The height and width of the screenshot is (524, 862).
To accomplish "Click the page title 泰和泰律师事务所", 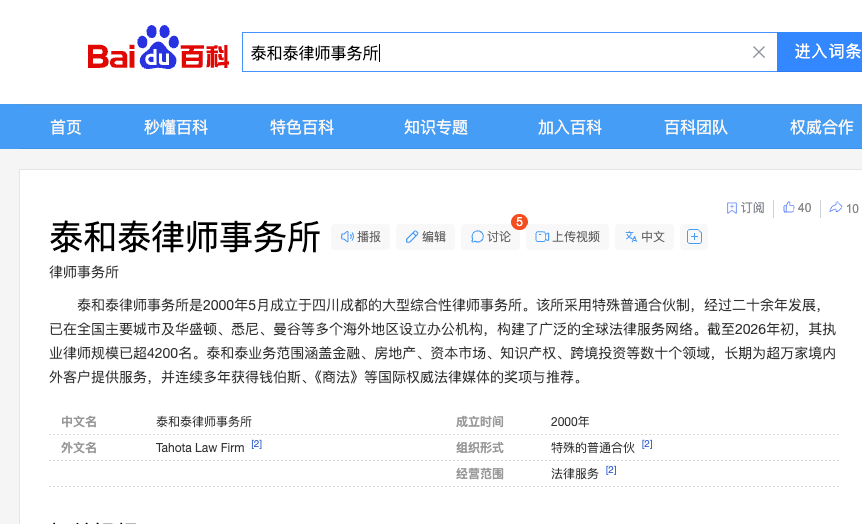I will 185,237.
